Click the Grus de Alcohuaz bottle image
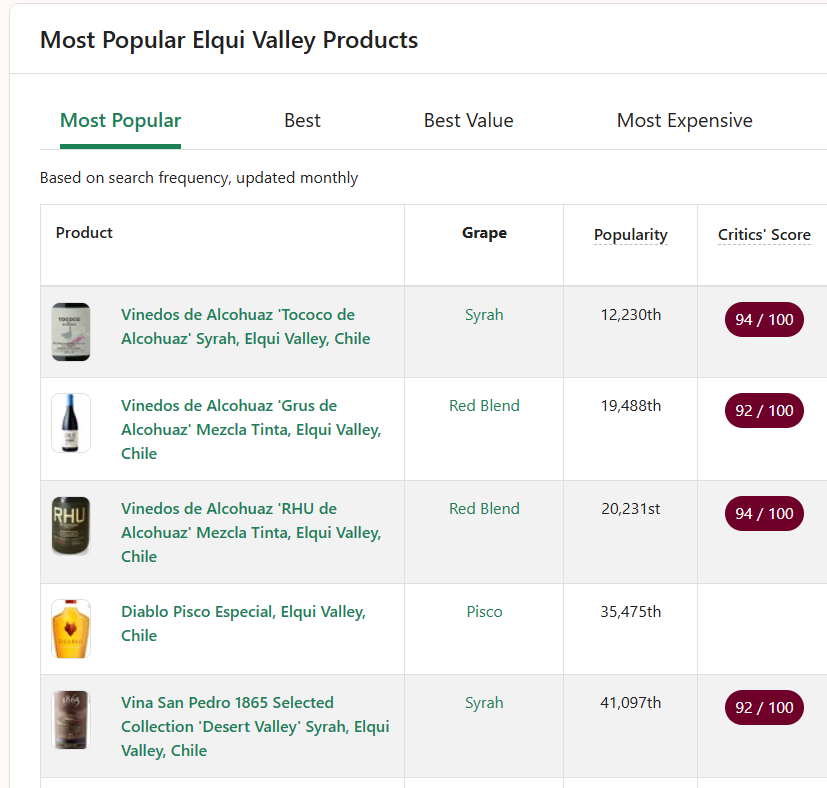Viewport: 827px width, 788px height. tap(71, 423)
